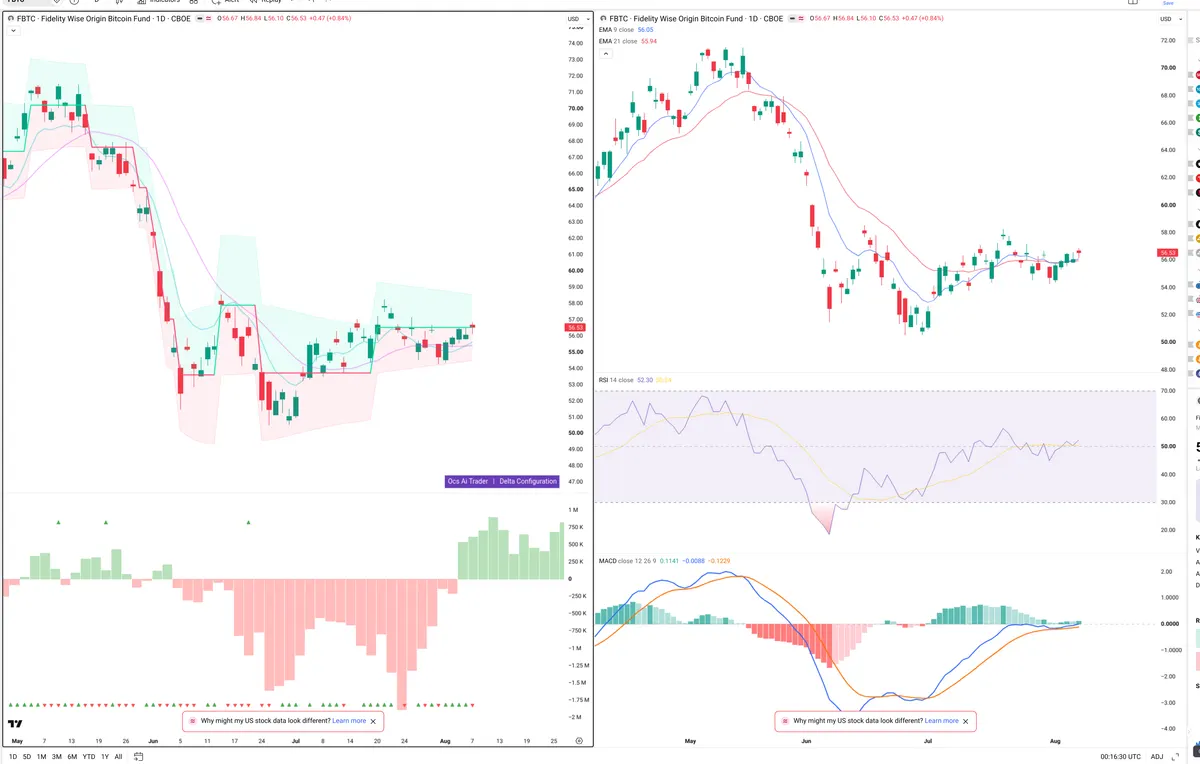Image resolution: width=1200 pixels, height=764 pixels.
Task: Select the 1M time range
Action: [41, 756]
